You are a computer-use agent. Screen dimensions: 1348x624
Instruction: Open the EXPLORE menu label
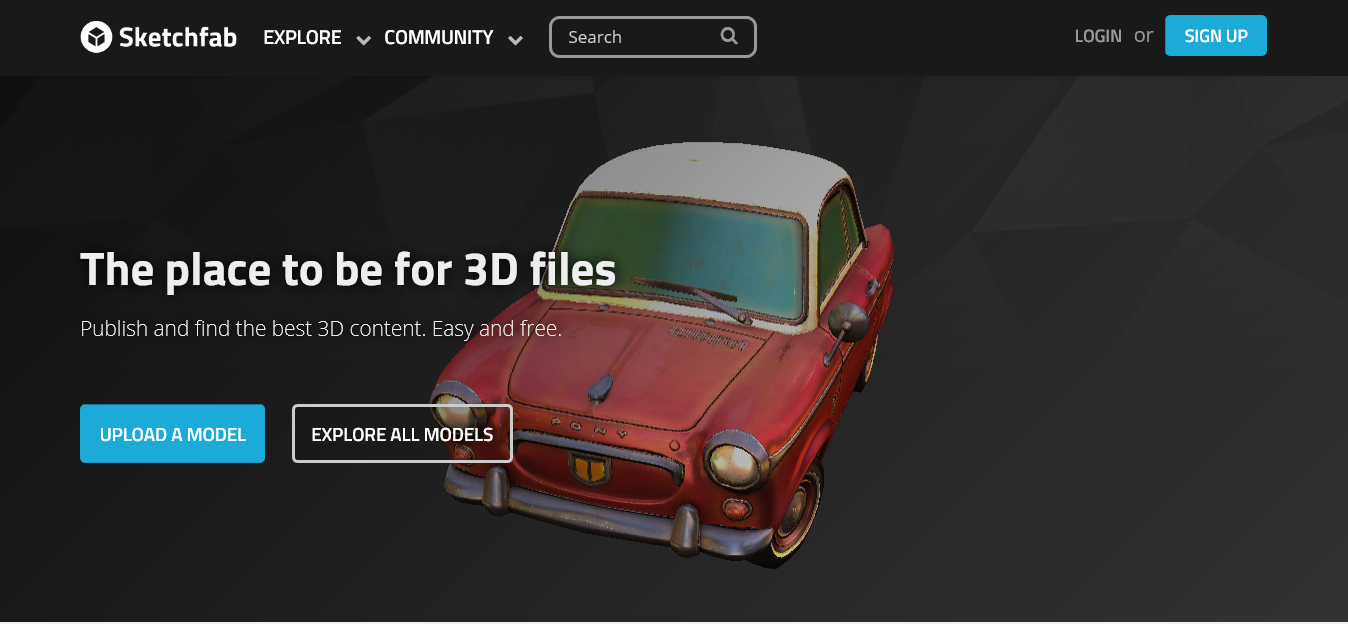tap(302, 37)
